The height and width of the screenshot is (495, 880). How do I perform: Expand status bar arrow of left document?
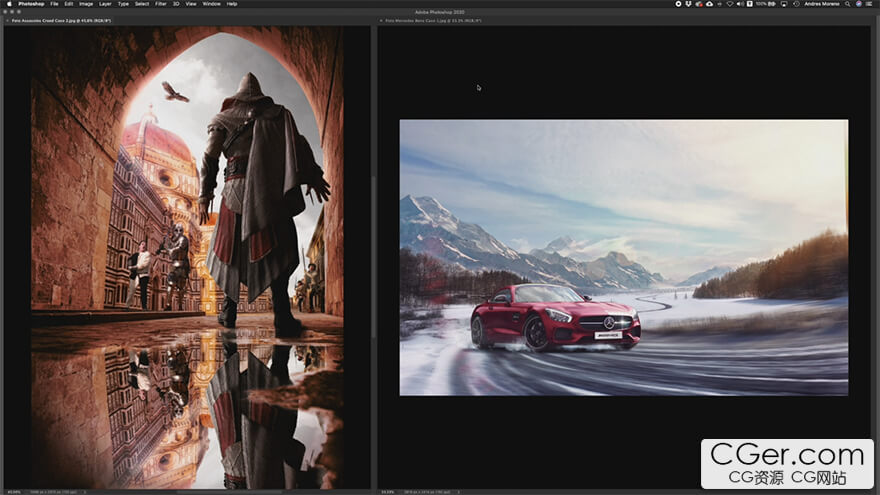click(x=85, y=492)
